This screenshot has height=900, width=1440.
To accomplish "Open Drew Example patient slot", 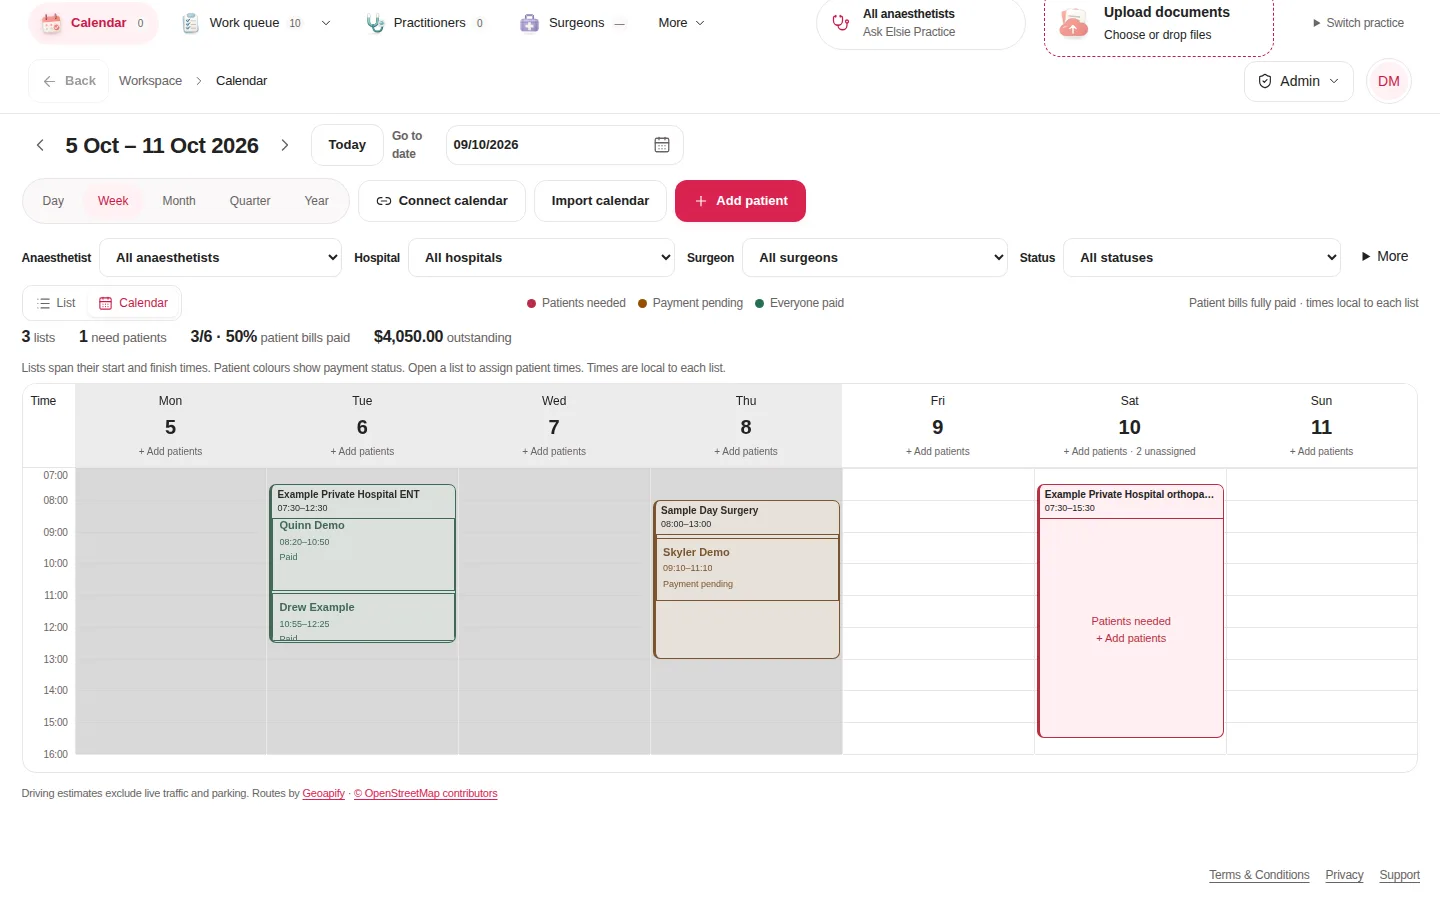I will tap(363, 617).
